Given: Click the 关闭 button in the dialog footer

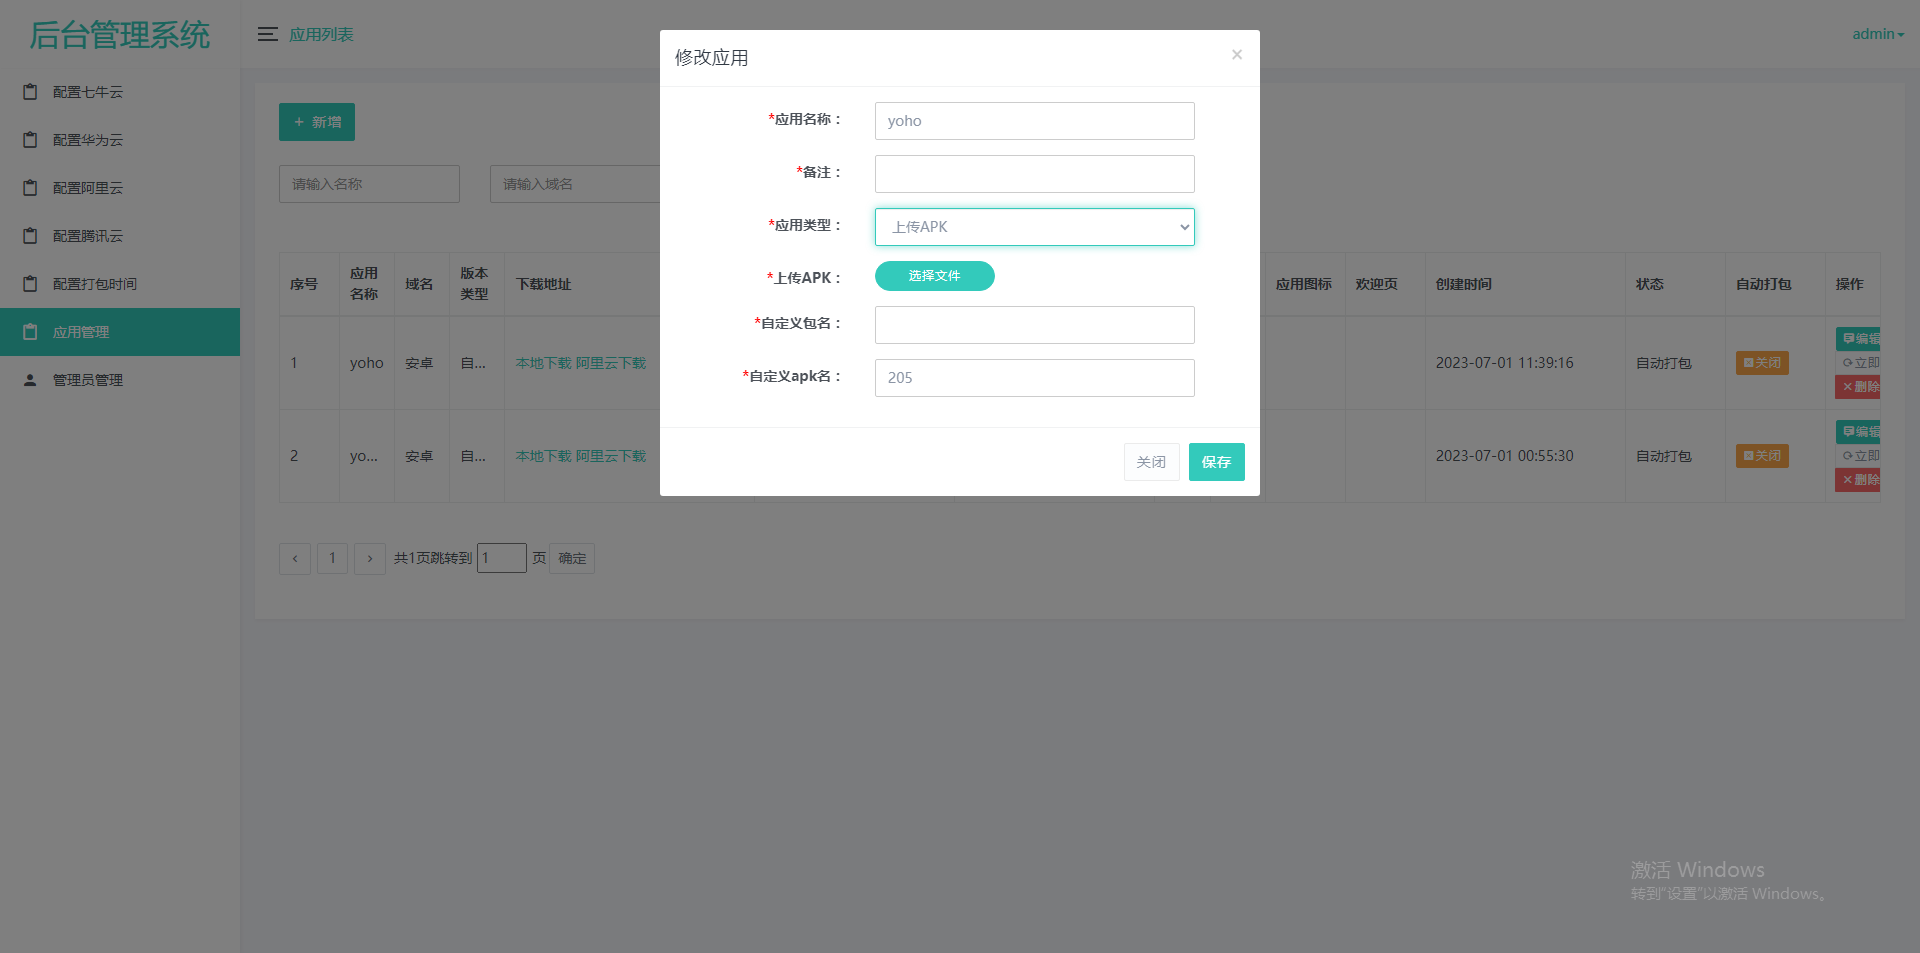Looking at the screenshot, I should tap(1152, 462).
